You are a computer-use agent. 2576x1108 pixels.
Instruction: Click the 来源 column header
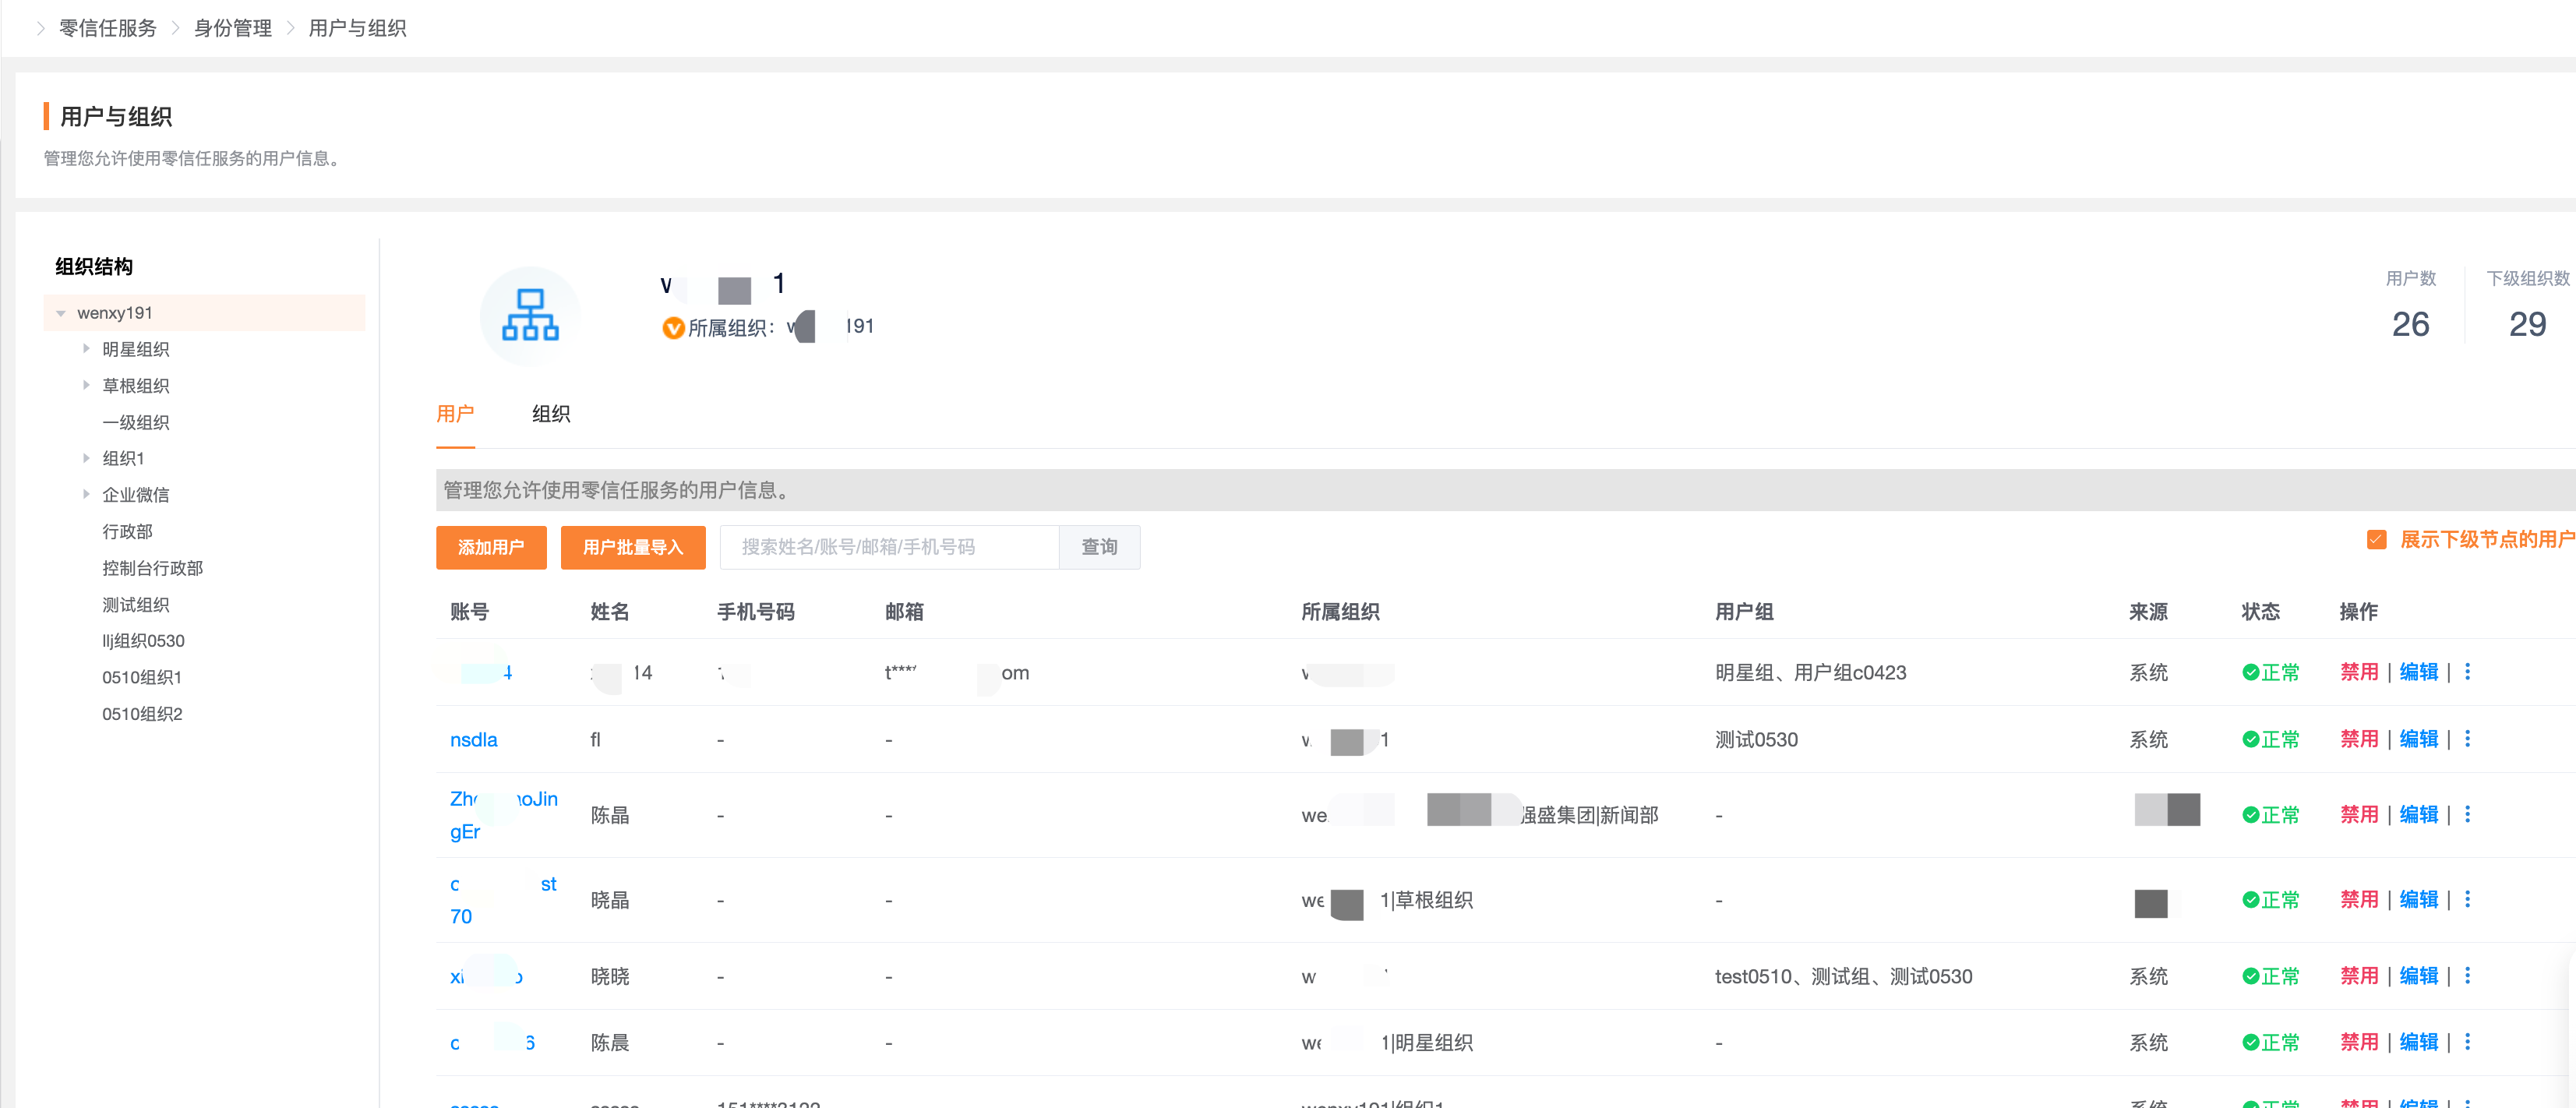(2148, 612)
